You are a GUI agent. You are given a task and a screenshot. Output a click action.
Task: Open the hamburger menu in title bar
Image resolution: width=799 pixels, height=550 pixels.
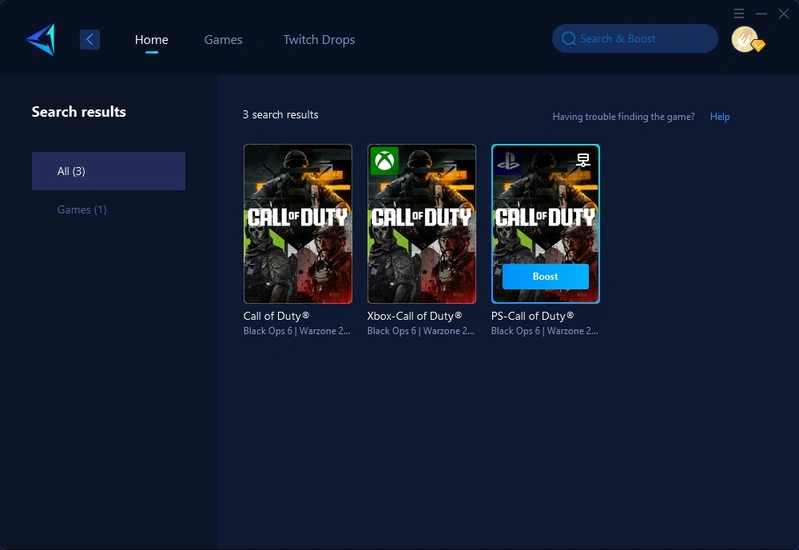739,13
